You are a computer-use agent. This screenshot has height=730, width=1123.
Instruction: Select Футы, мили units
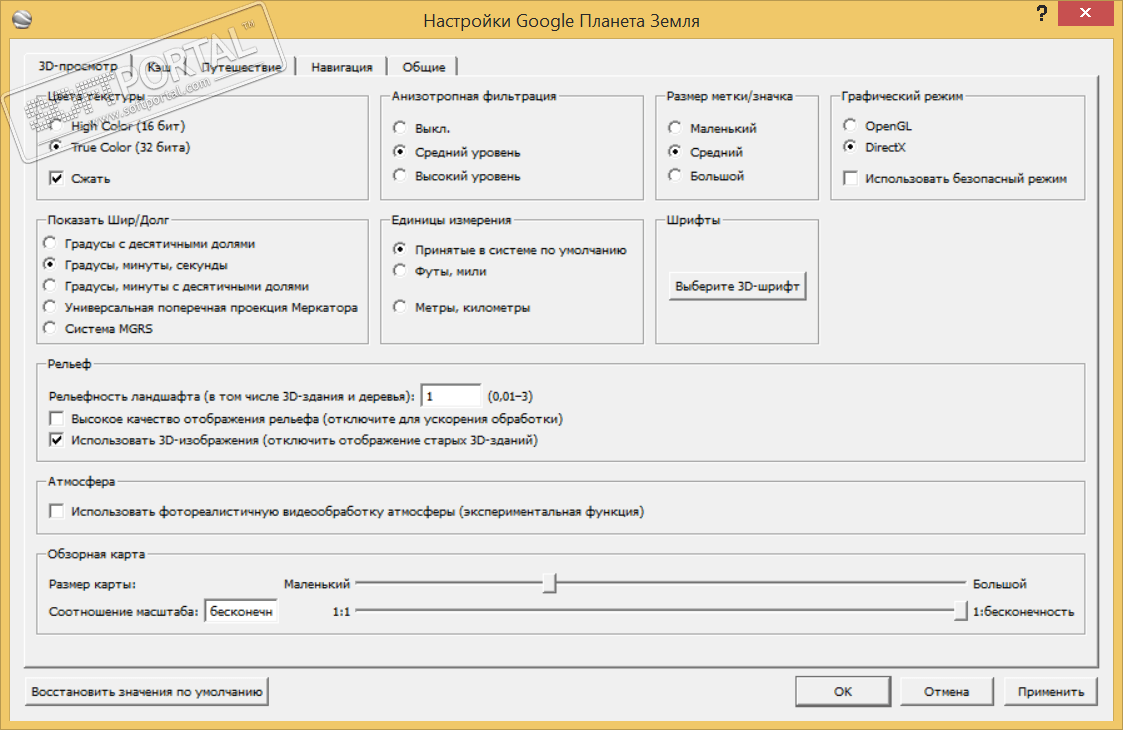pyautogui.click(x=440, y=271)
